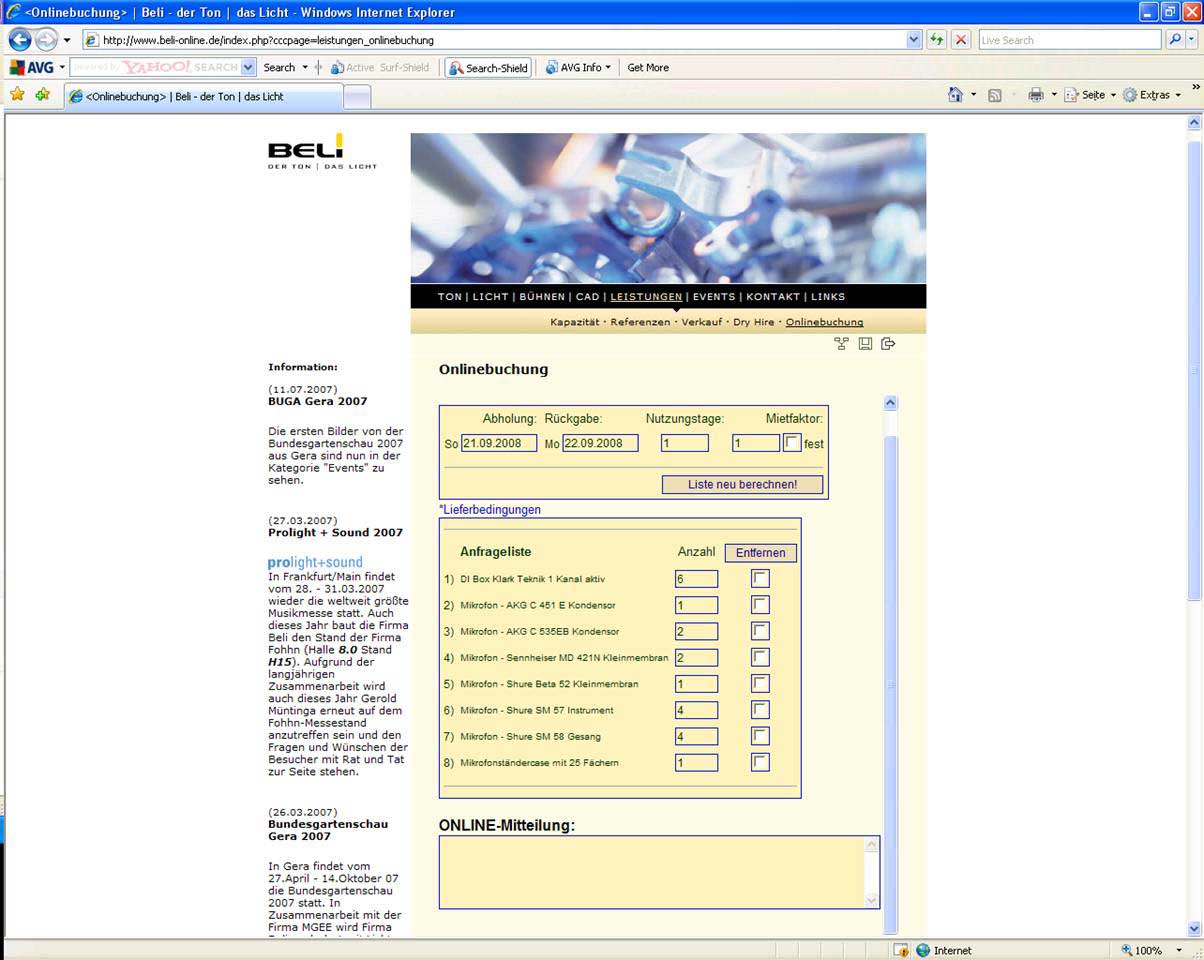Click the RSS feeds icon

click(x=995, y=95)
